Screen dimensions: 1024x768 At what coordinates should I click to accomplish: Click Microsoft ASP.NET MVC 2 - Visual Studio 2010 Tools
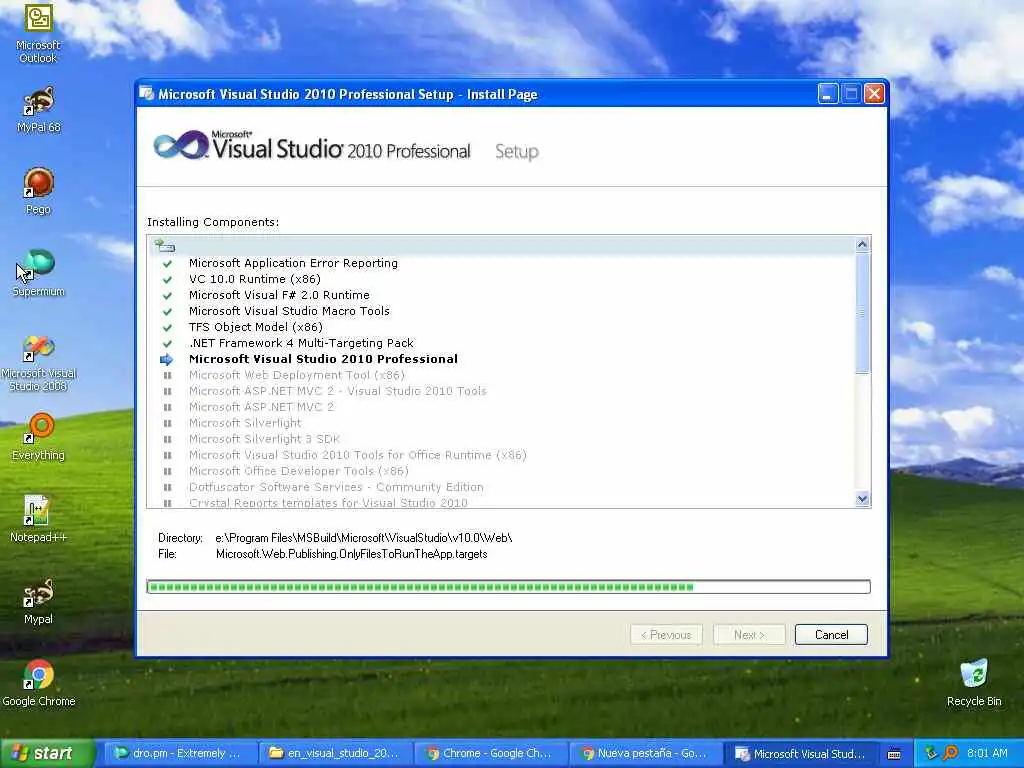[x=338, y=391]
